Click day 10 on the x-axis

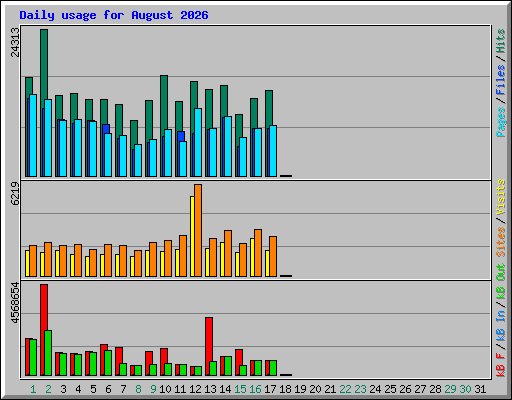165,389
